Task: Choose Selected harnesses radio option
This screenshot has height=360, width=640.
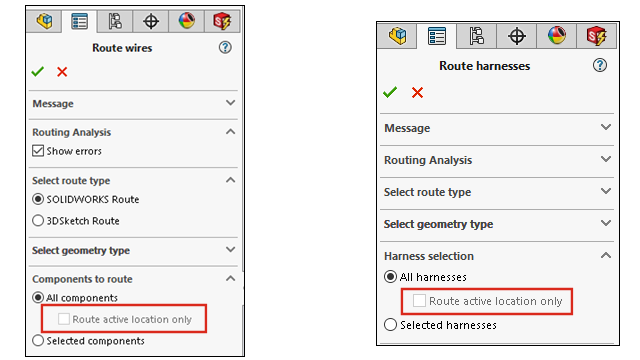Action: click(x=390, y=325)
